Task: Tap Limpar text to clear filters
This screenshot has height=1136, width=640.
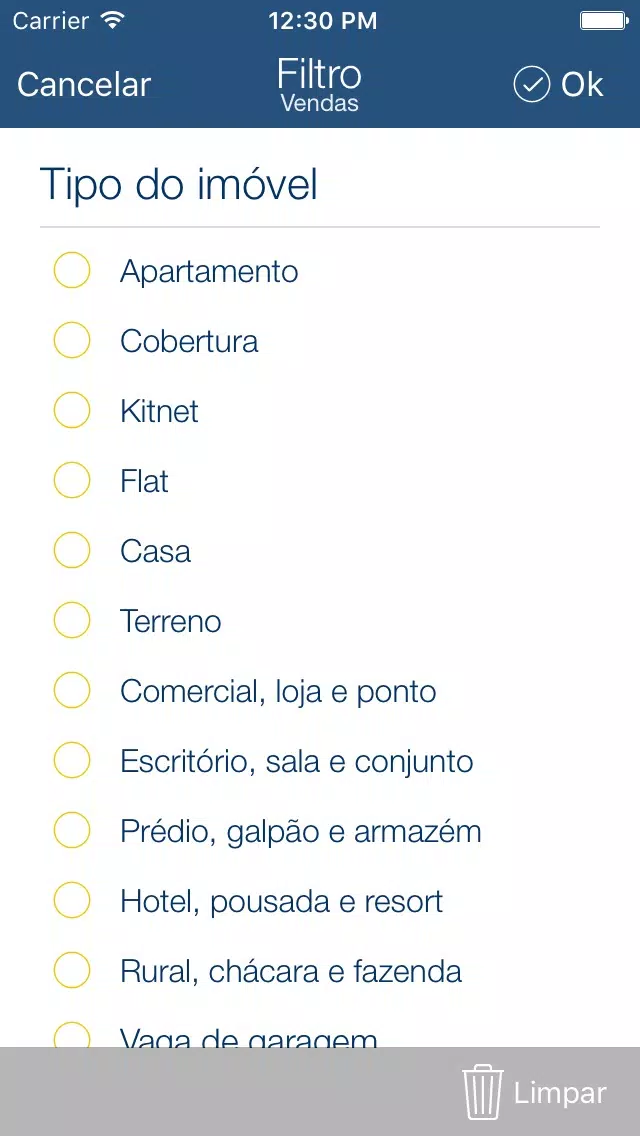Action: pos(560,1093)
